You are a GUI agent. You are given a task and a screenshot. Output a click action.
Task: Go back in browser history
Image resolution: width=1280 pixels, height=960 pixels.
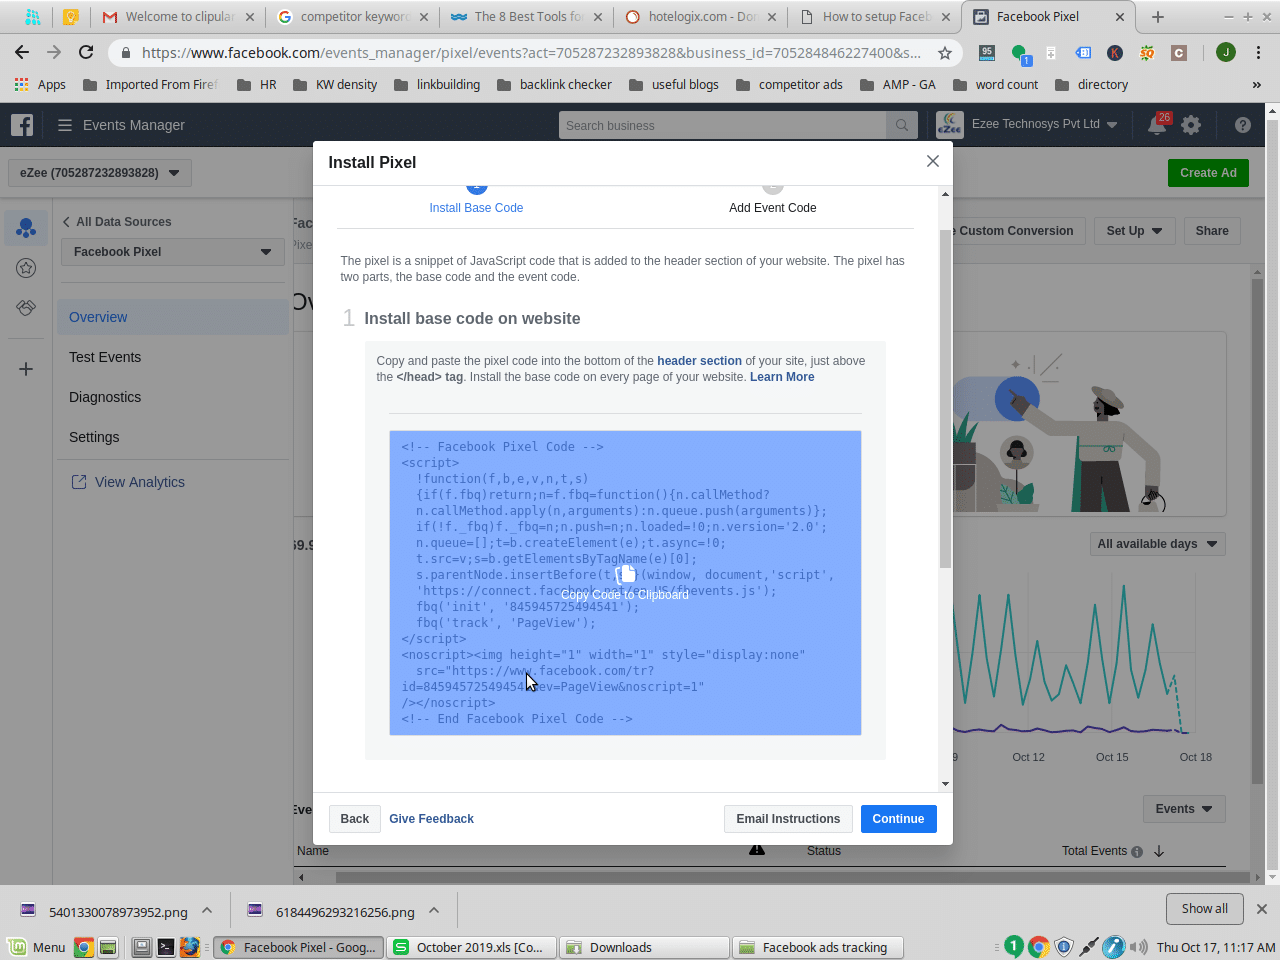coord(22,53)
